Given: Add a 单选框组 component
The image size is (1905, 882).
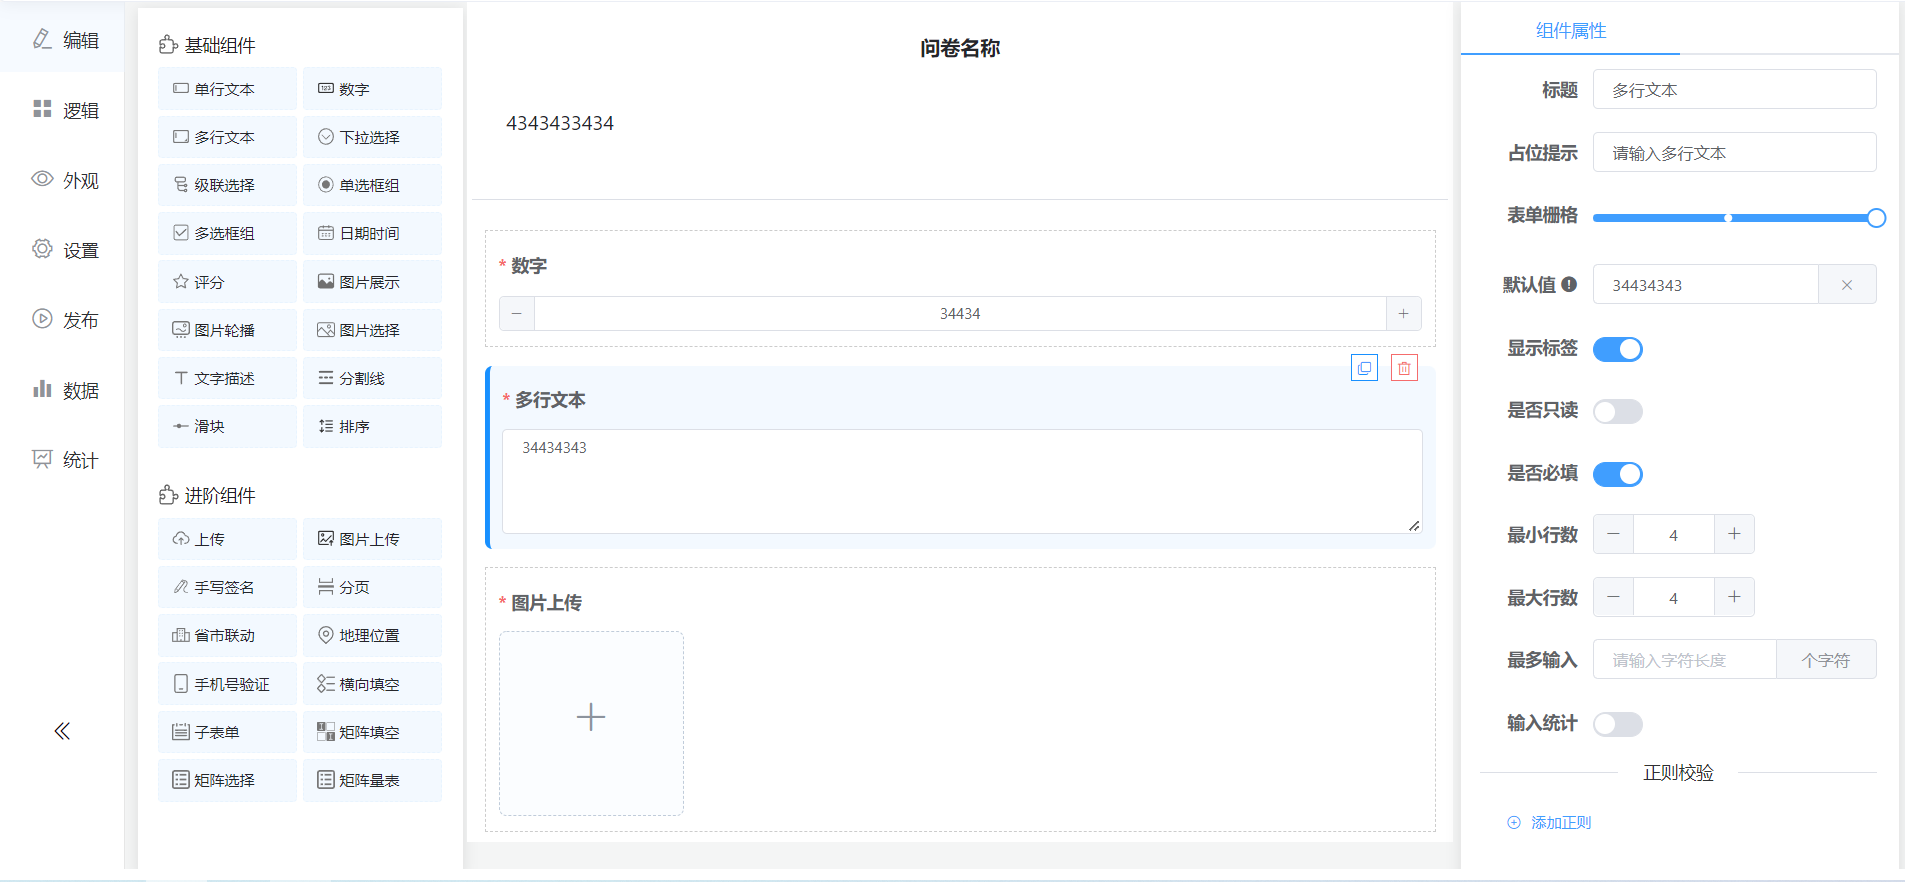Looking at the screenshot, I should (372, 185).
